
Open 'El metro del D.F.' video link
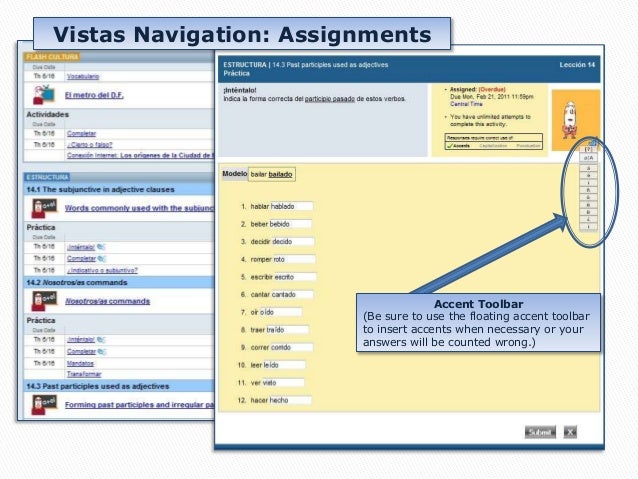[x=94, y=95]
